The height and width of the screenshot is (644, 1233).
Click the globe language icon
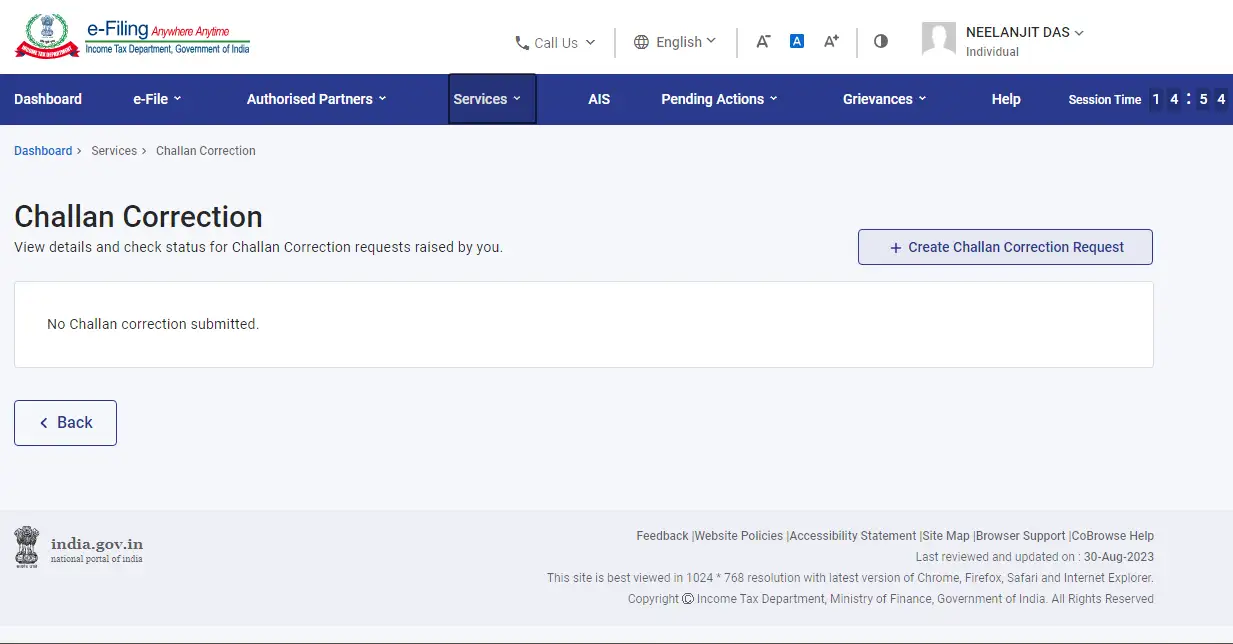[x=640, y=41]
